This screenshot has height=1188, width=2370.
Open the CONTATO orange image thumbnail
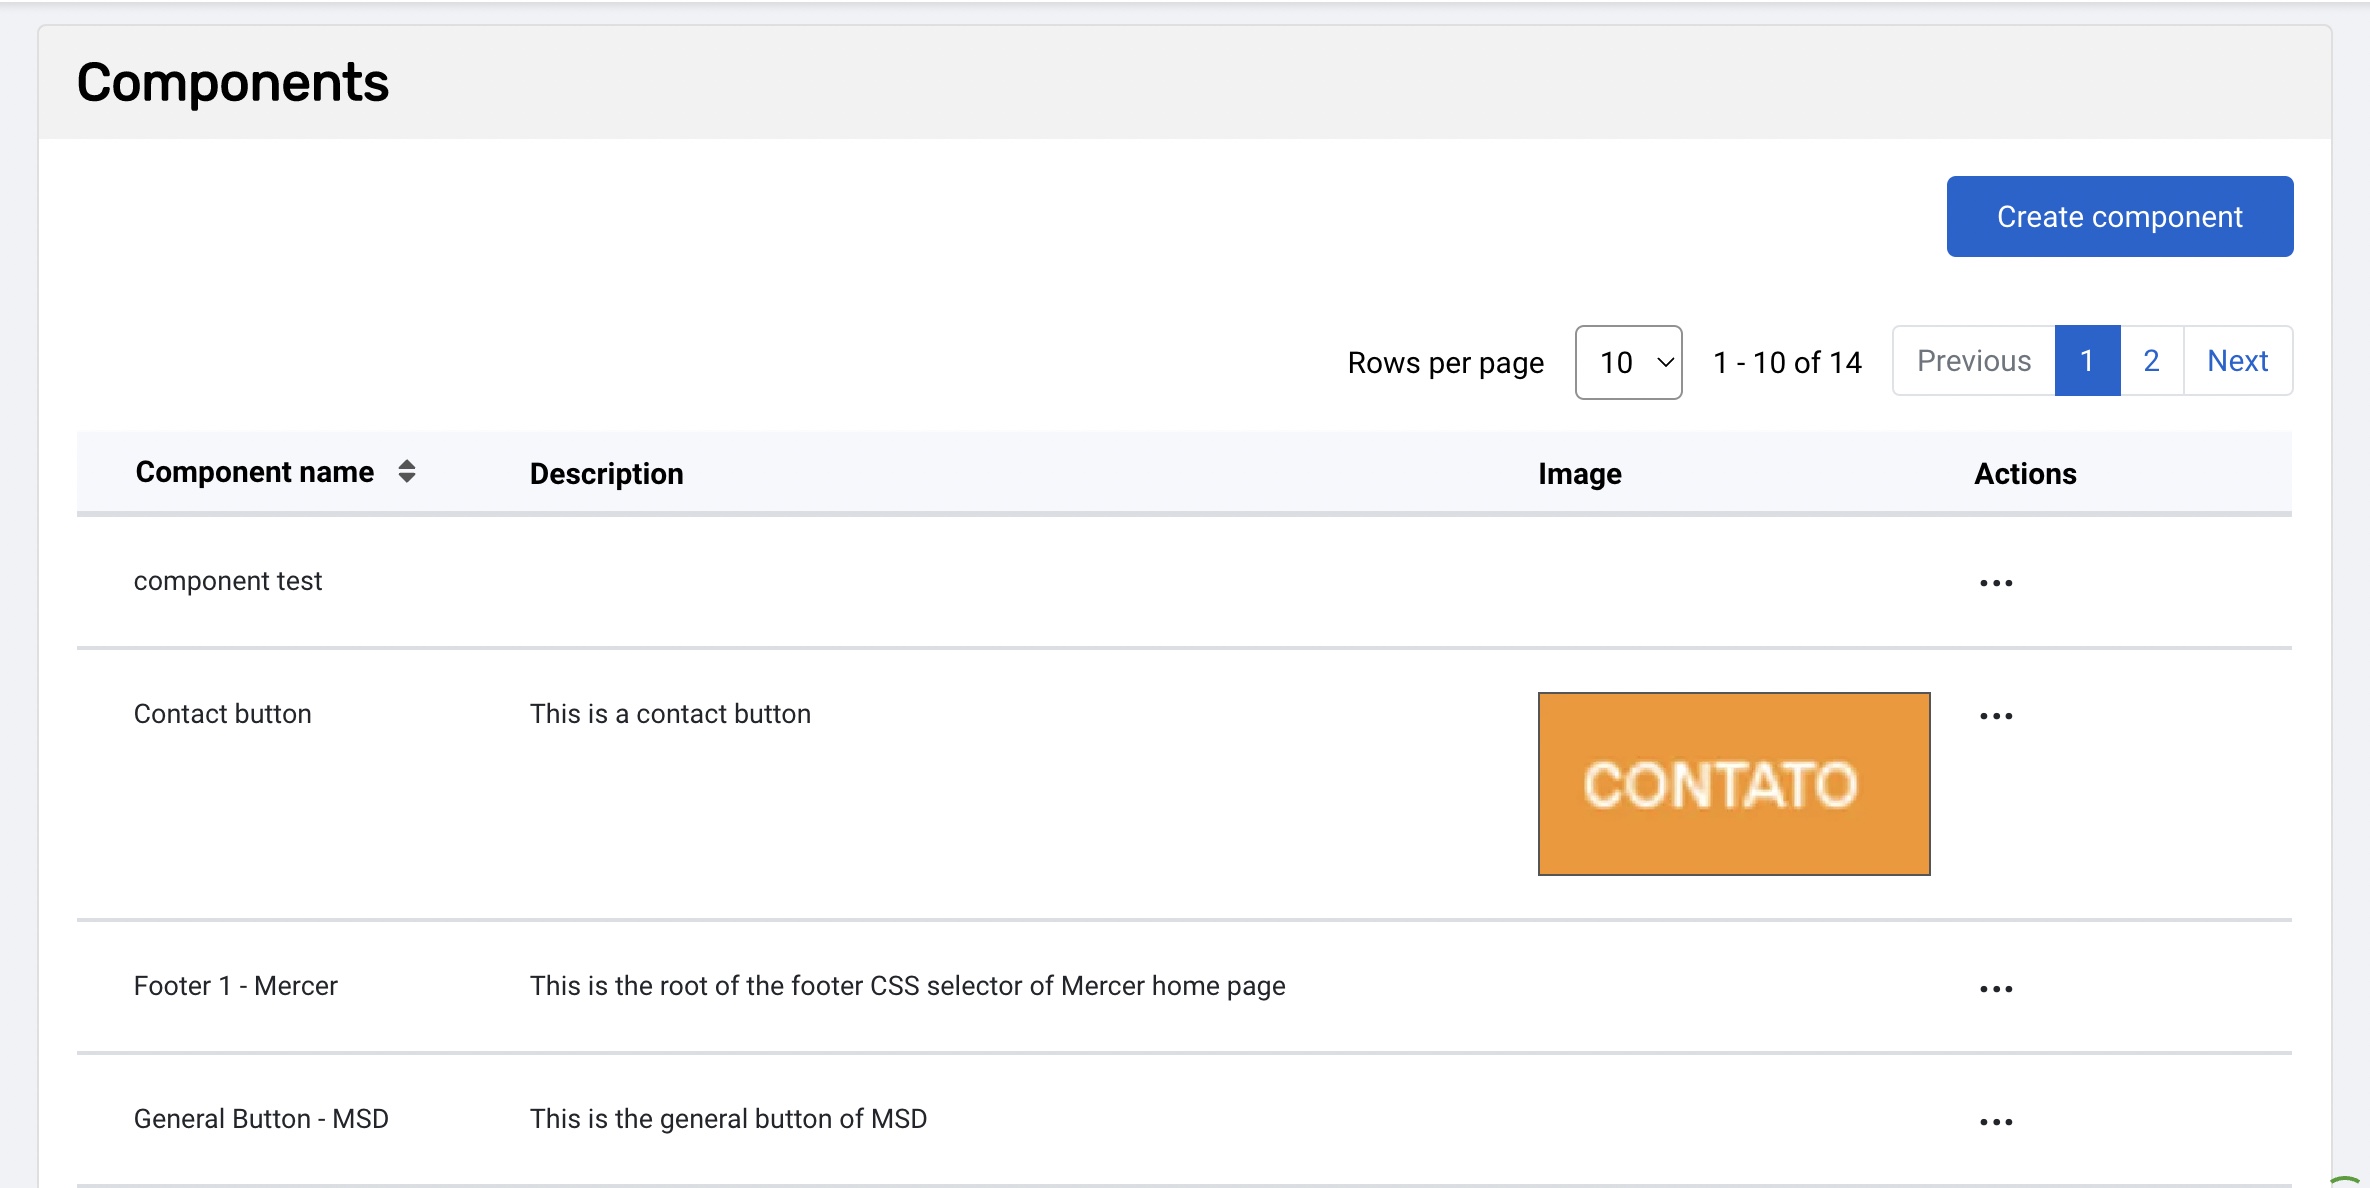point(1733,784)
